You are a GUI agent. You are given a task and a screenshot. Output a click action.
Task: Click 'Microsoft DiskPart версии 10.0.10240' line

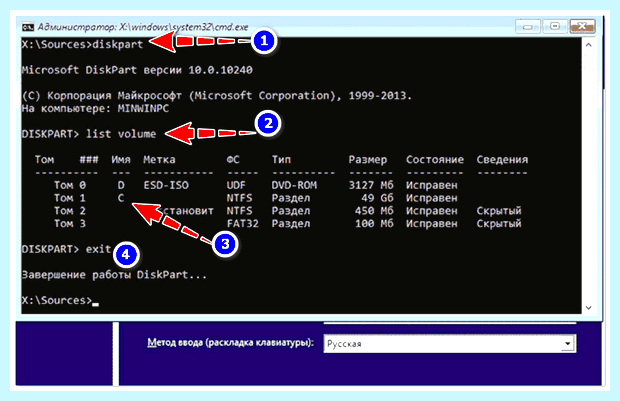[x=137, y=70]
